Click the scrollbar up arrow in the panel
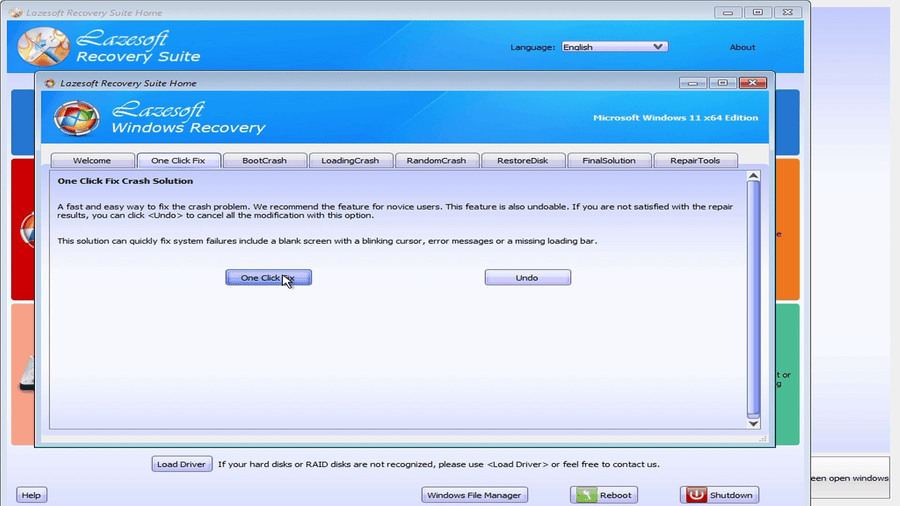This screenshot has height=506, width=900. pos(754,176)
